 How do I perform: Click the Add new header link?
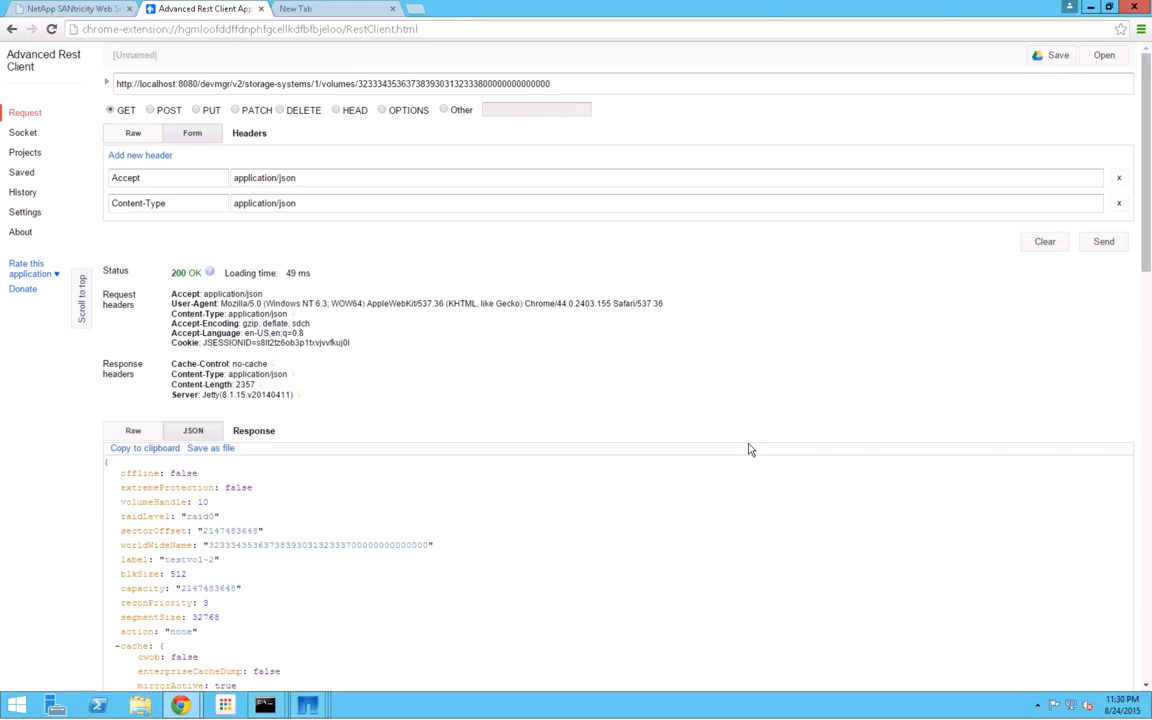(x=140, y=155)
